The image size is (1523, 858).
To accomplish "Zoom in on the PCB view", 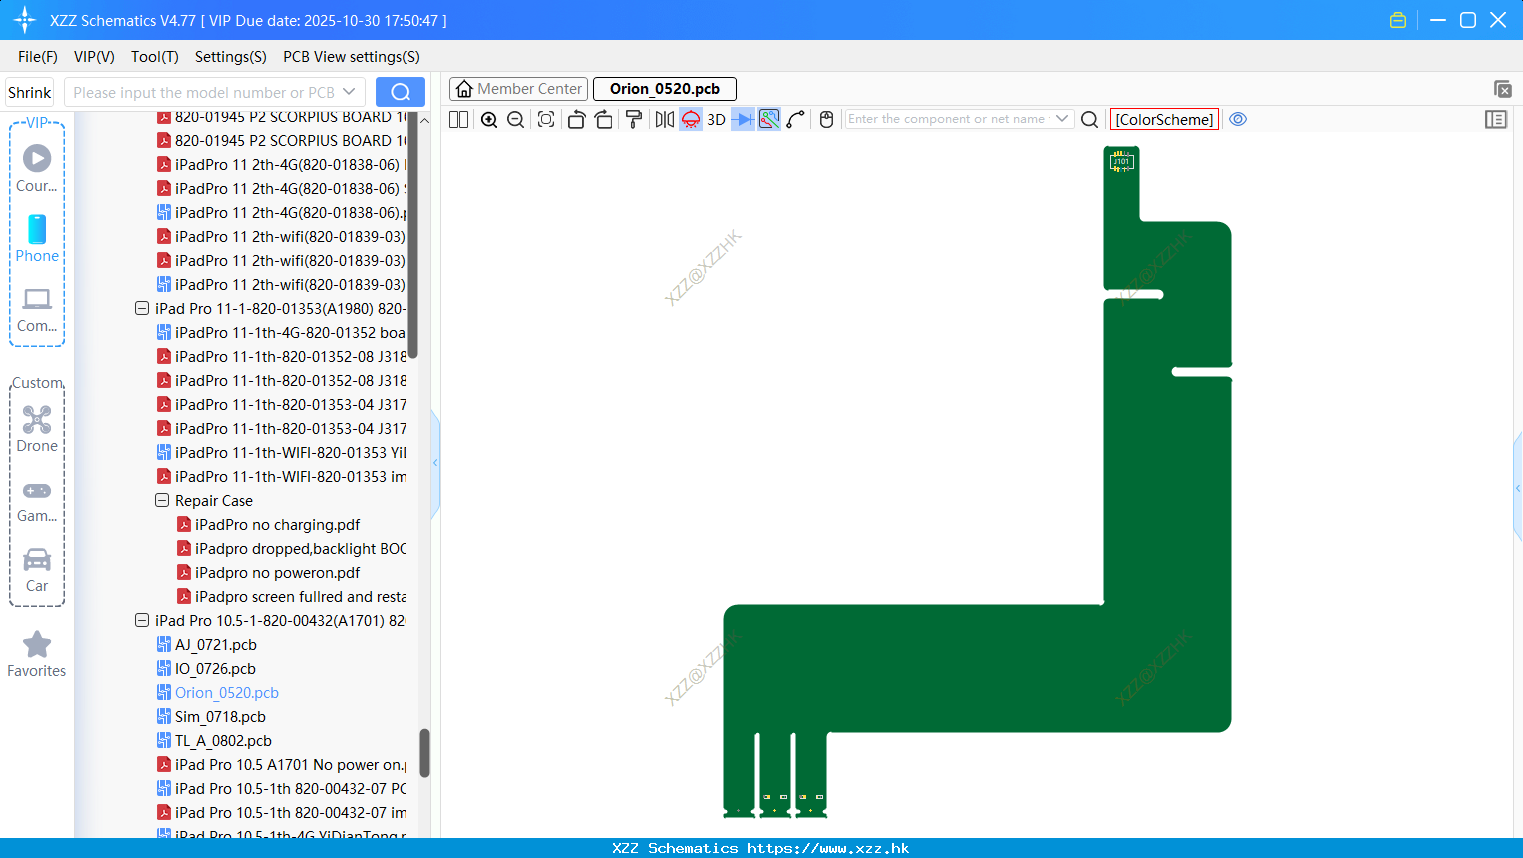I will pyautogui.click(x=489, y=120).
